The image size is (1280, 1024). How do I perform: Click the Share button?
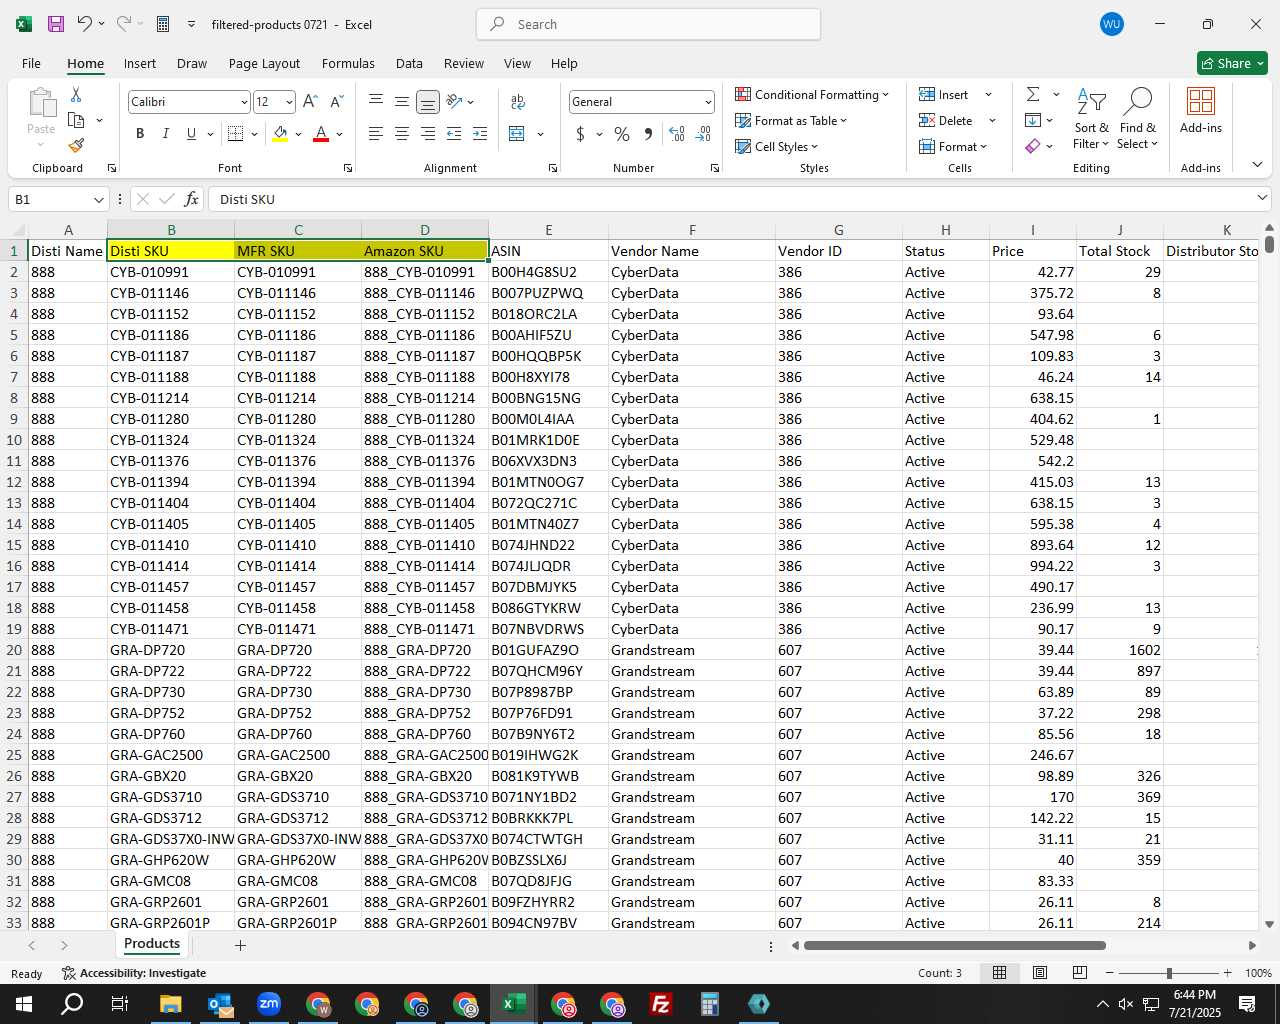1232,63
